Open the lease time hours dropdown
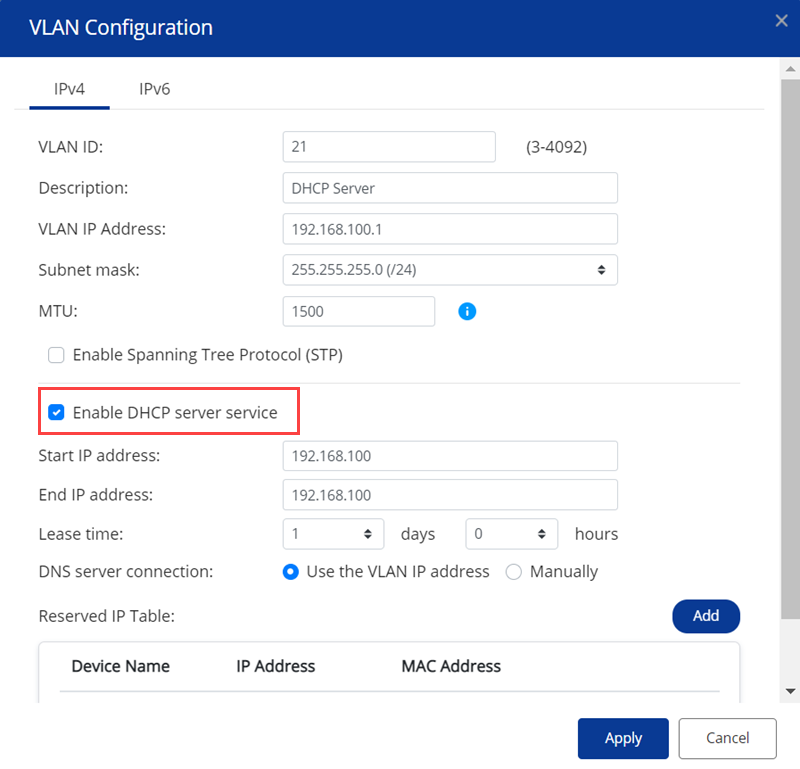Image resolution: width=800 pixels, height=769 pixels. (x=511, y=534)
